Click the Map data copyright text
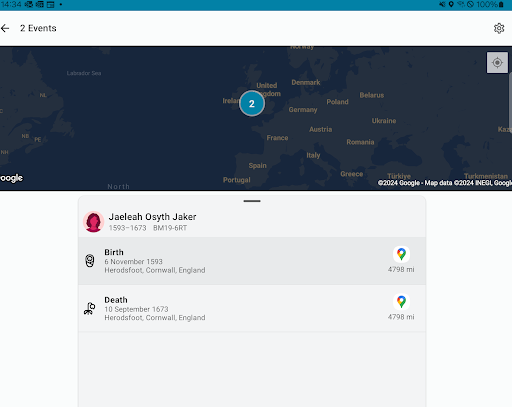512x407 pixels. point(445,183)
